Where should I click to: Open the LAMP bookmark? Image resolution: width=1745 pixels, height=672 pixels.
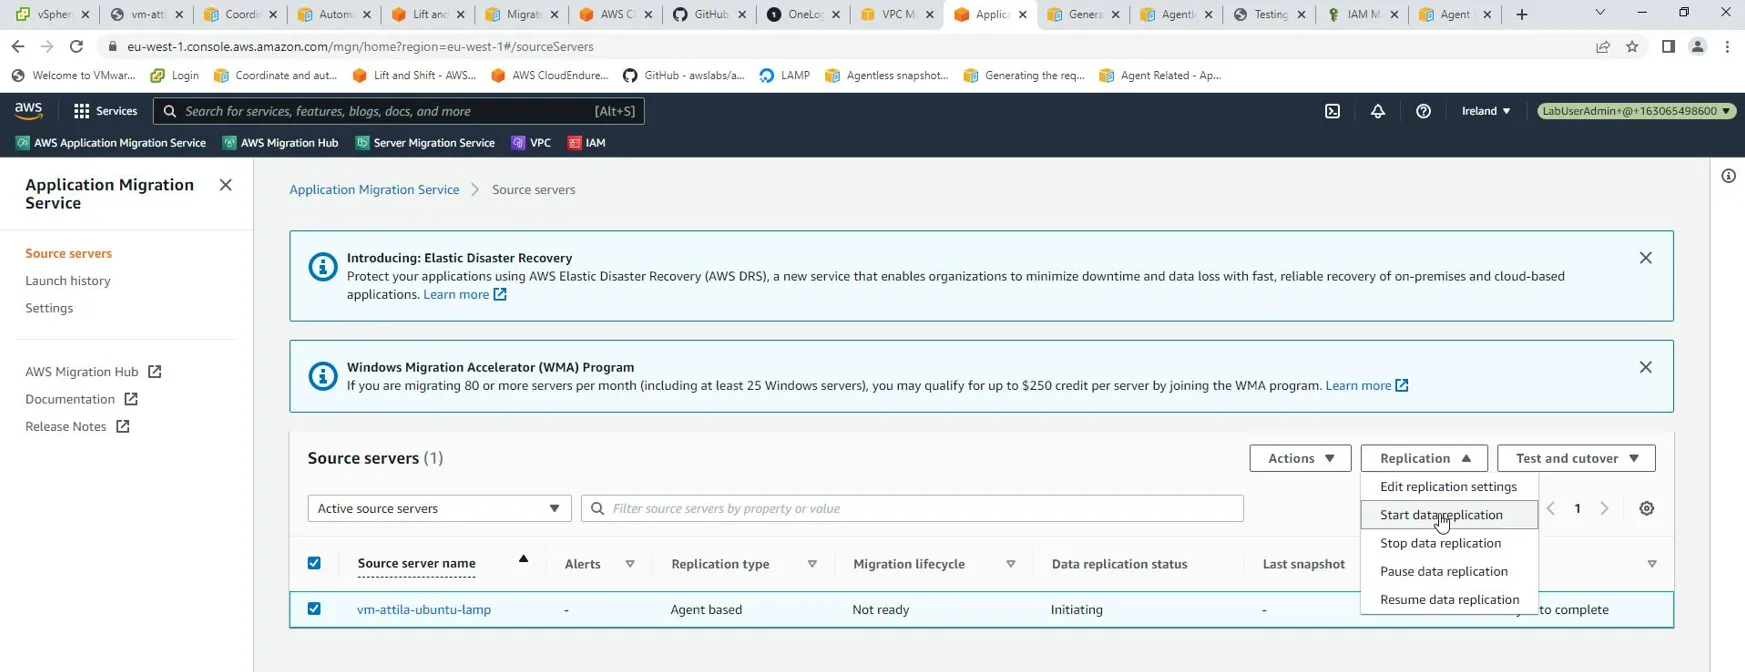(x=785, y=75)
